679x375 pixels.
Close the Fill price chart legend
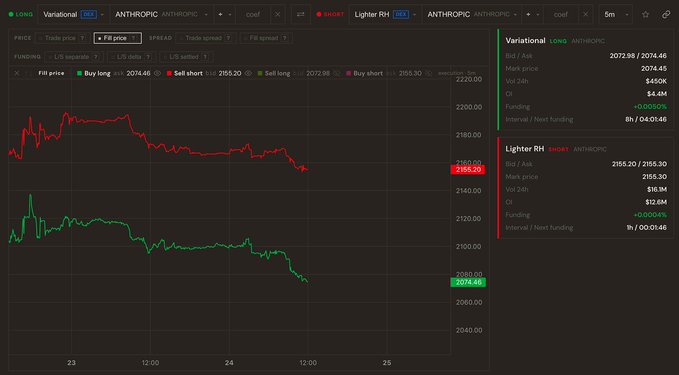[16, 73]
